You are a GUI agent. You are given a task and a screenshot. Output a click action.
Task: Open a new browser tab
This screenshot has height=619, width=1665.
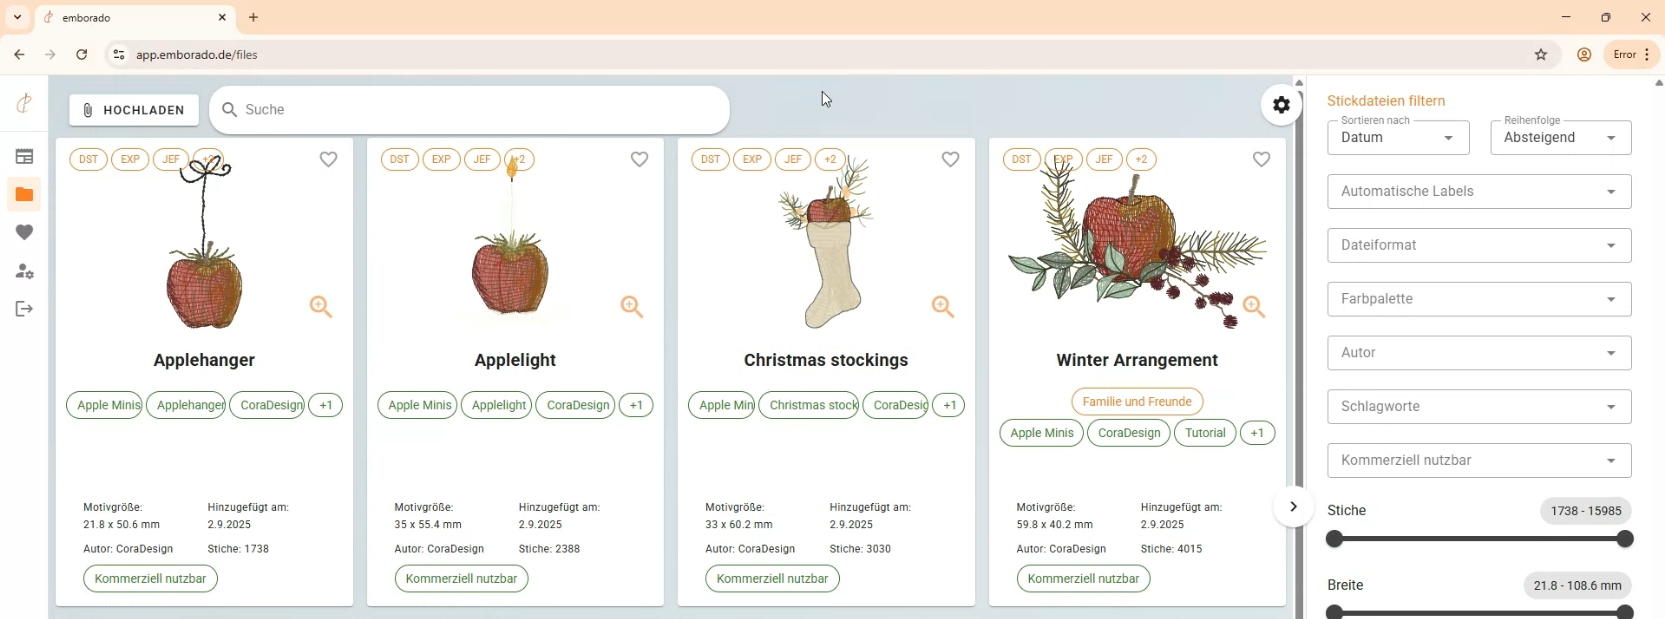[254, 18]
